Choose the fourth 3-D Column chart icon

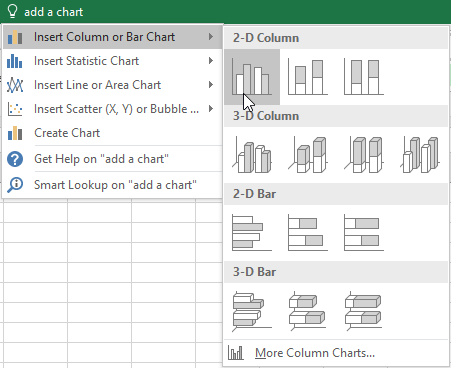point(420,155)
